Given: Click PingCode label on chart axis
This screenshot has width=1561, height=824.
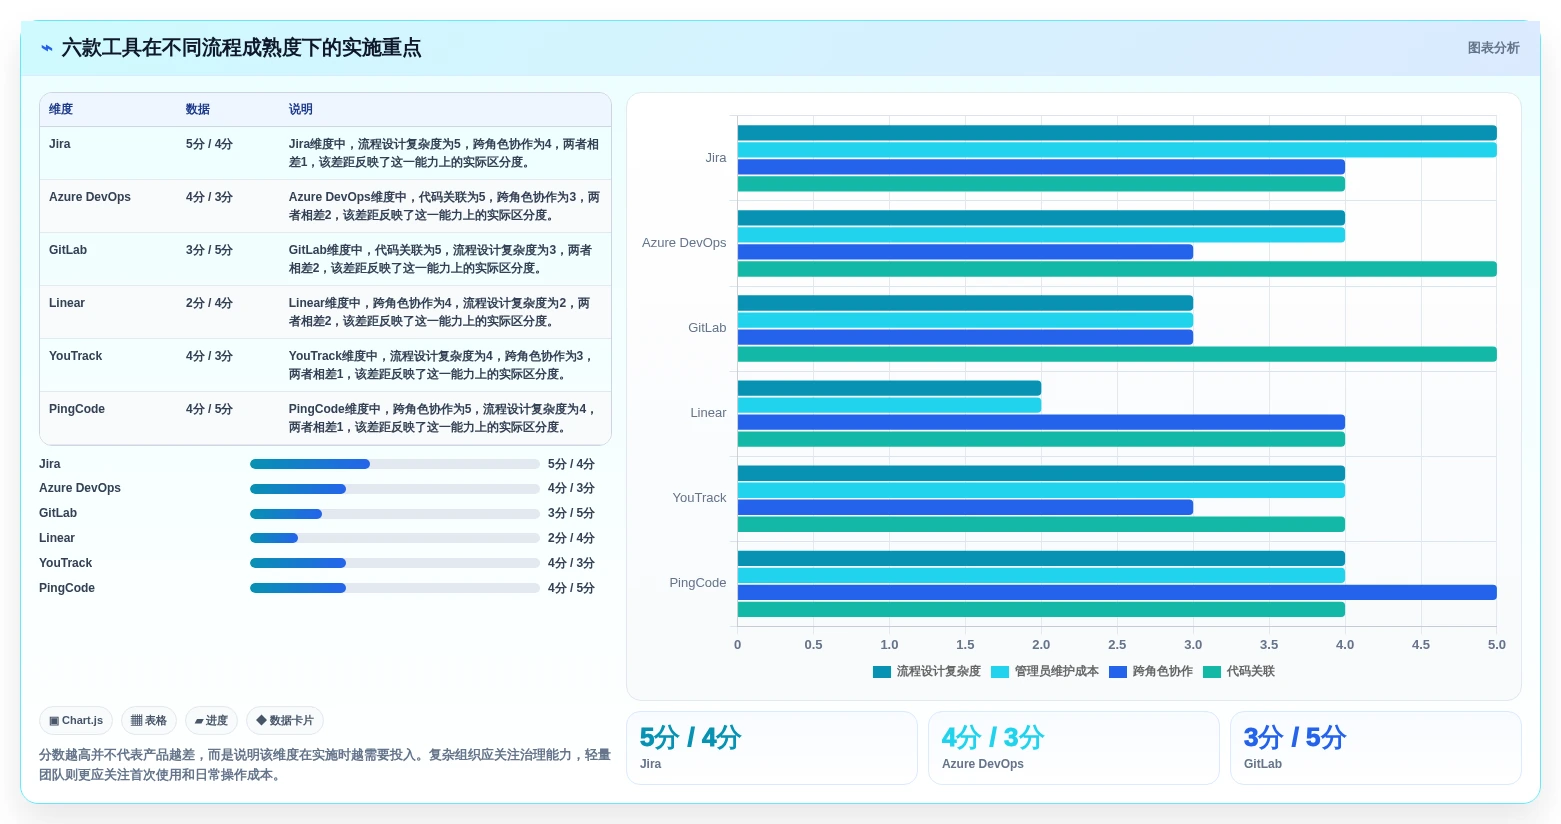Looking at the screenshot, I should pos(698,583).
